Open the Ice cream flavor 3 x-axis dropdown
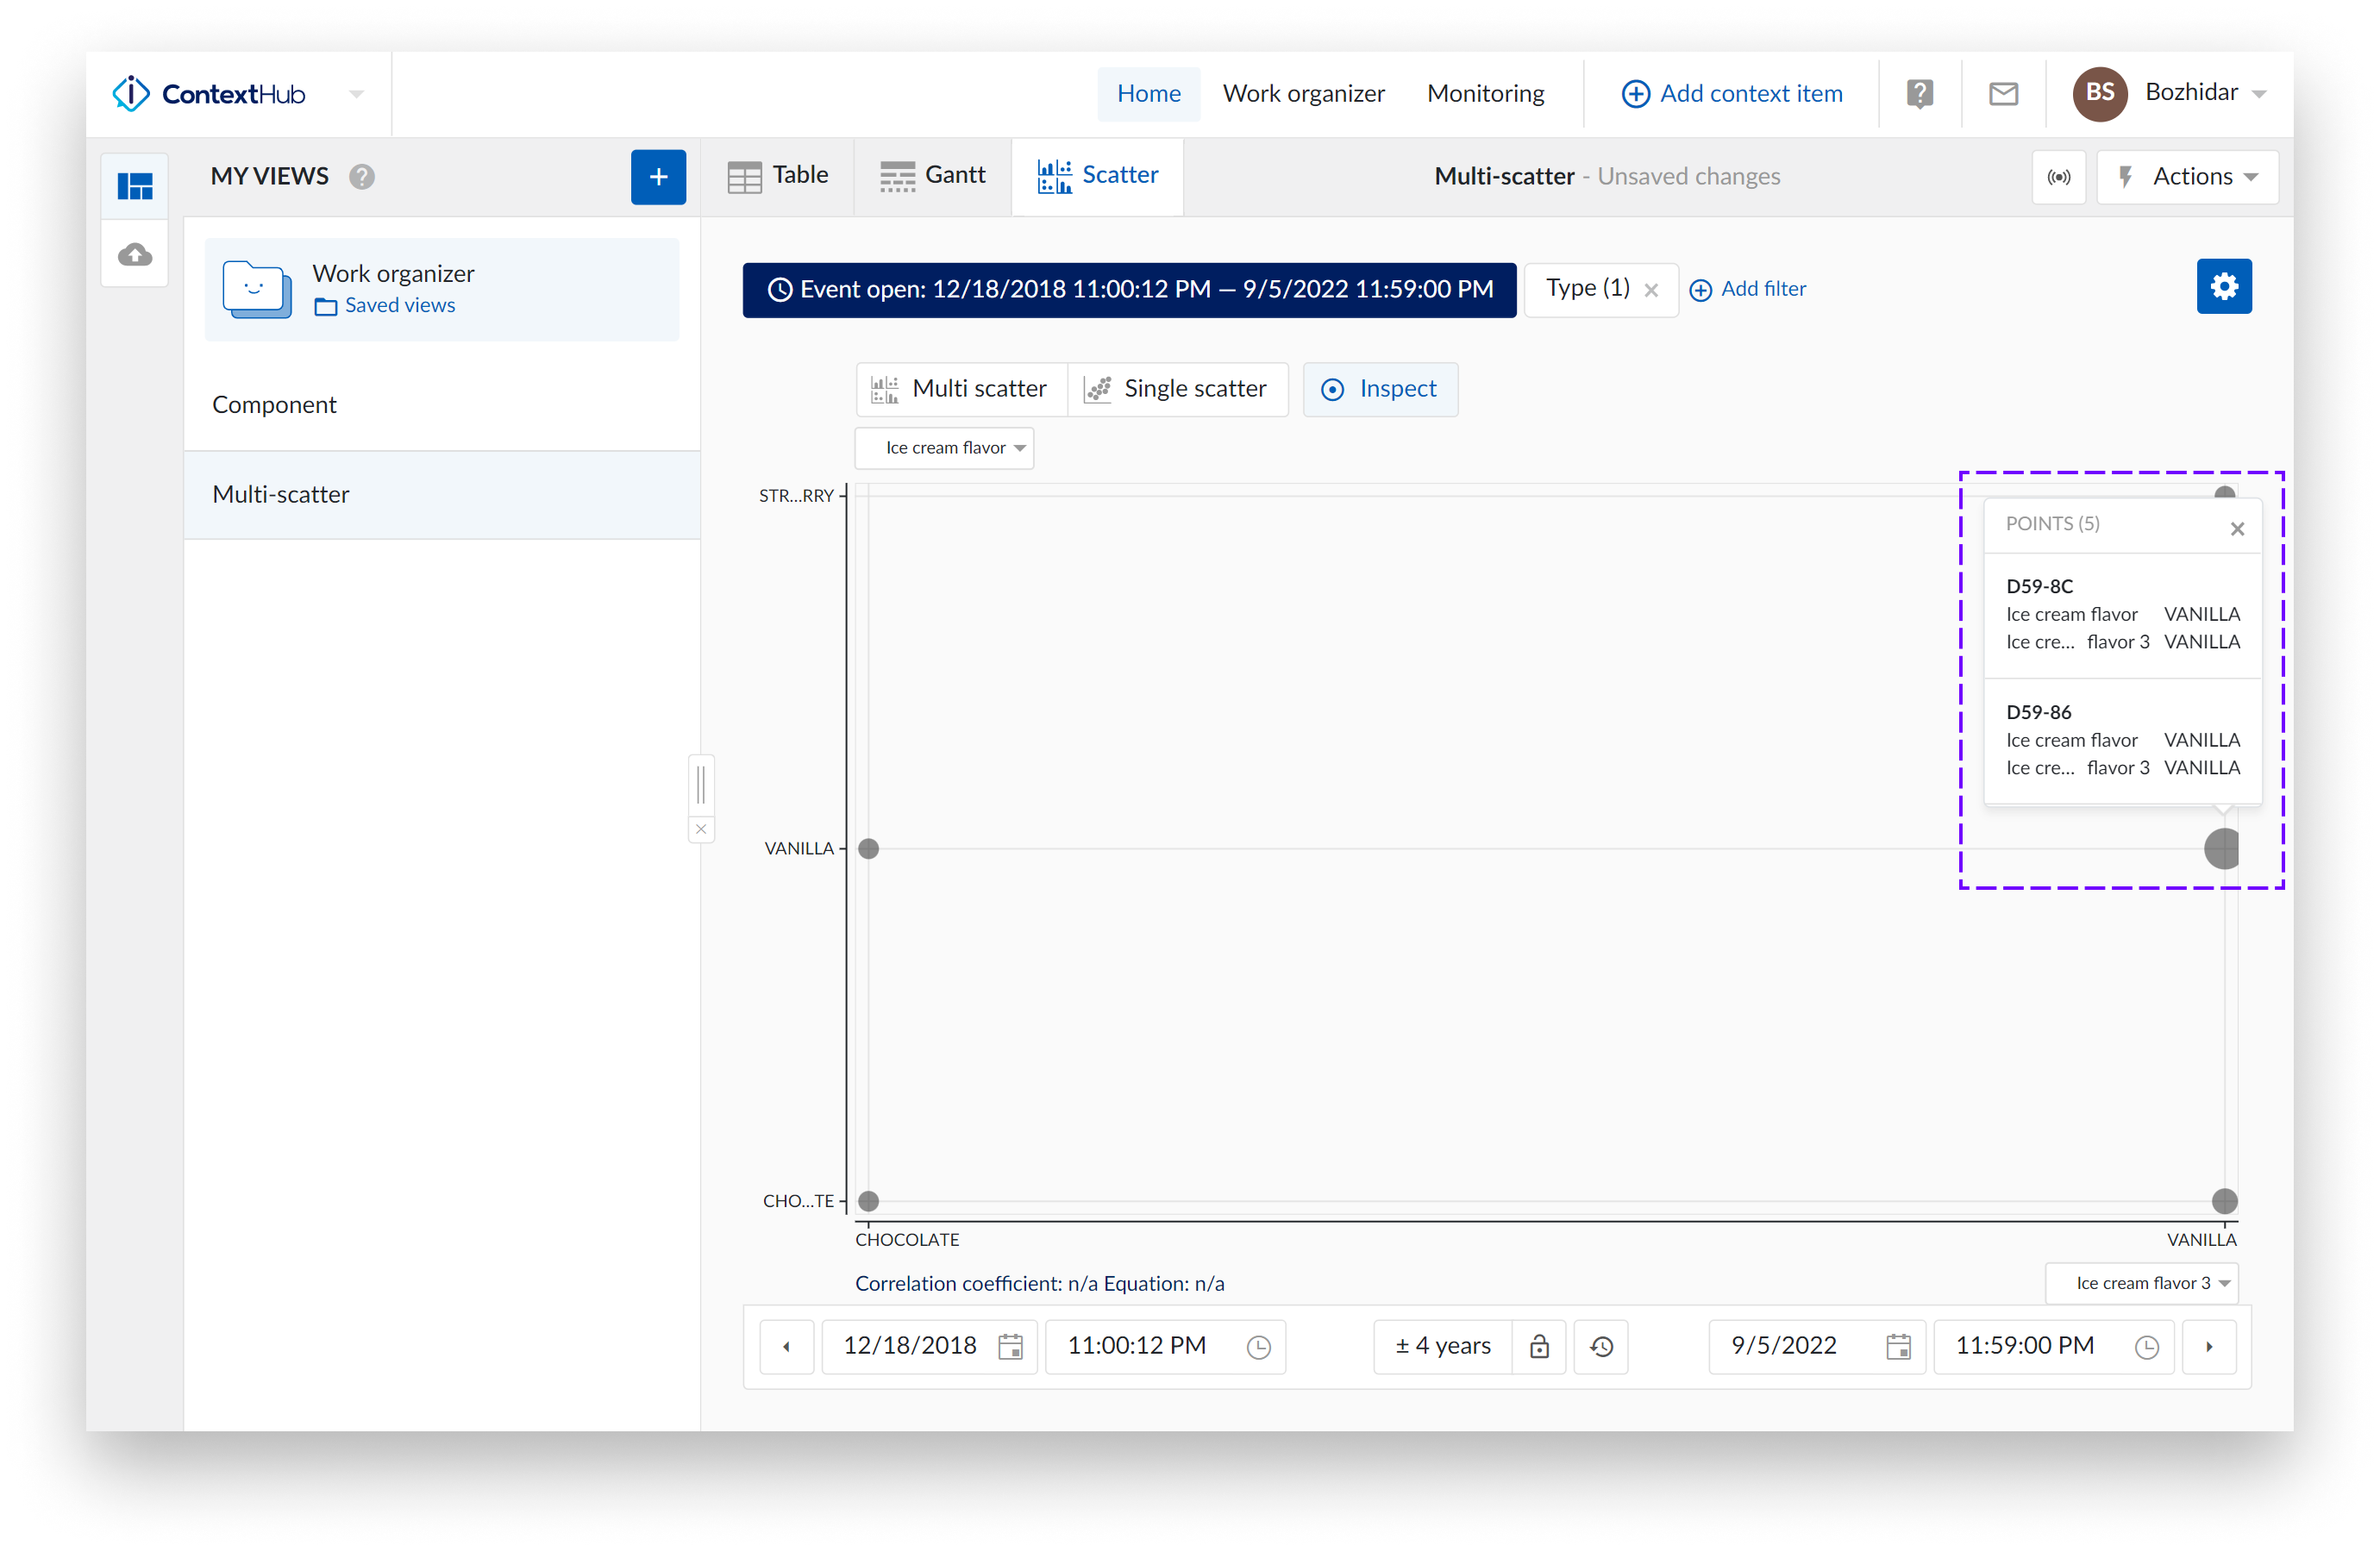 [2141, 1283]
